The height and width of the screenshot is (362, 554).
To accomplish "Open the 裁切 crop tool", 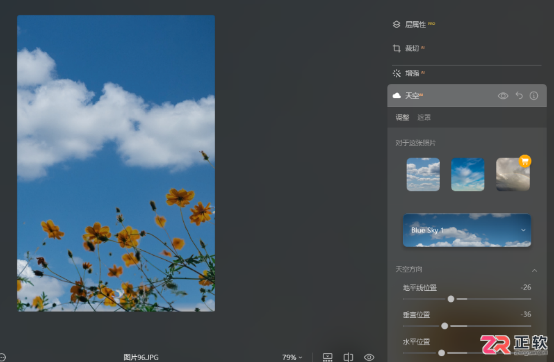I will 409,48.
